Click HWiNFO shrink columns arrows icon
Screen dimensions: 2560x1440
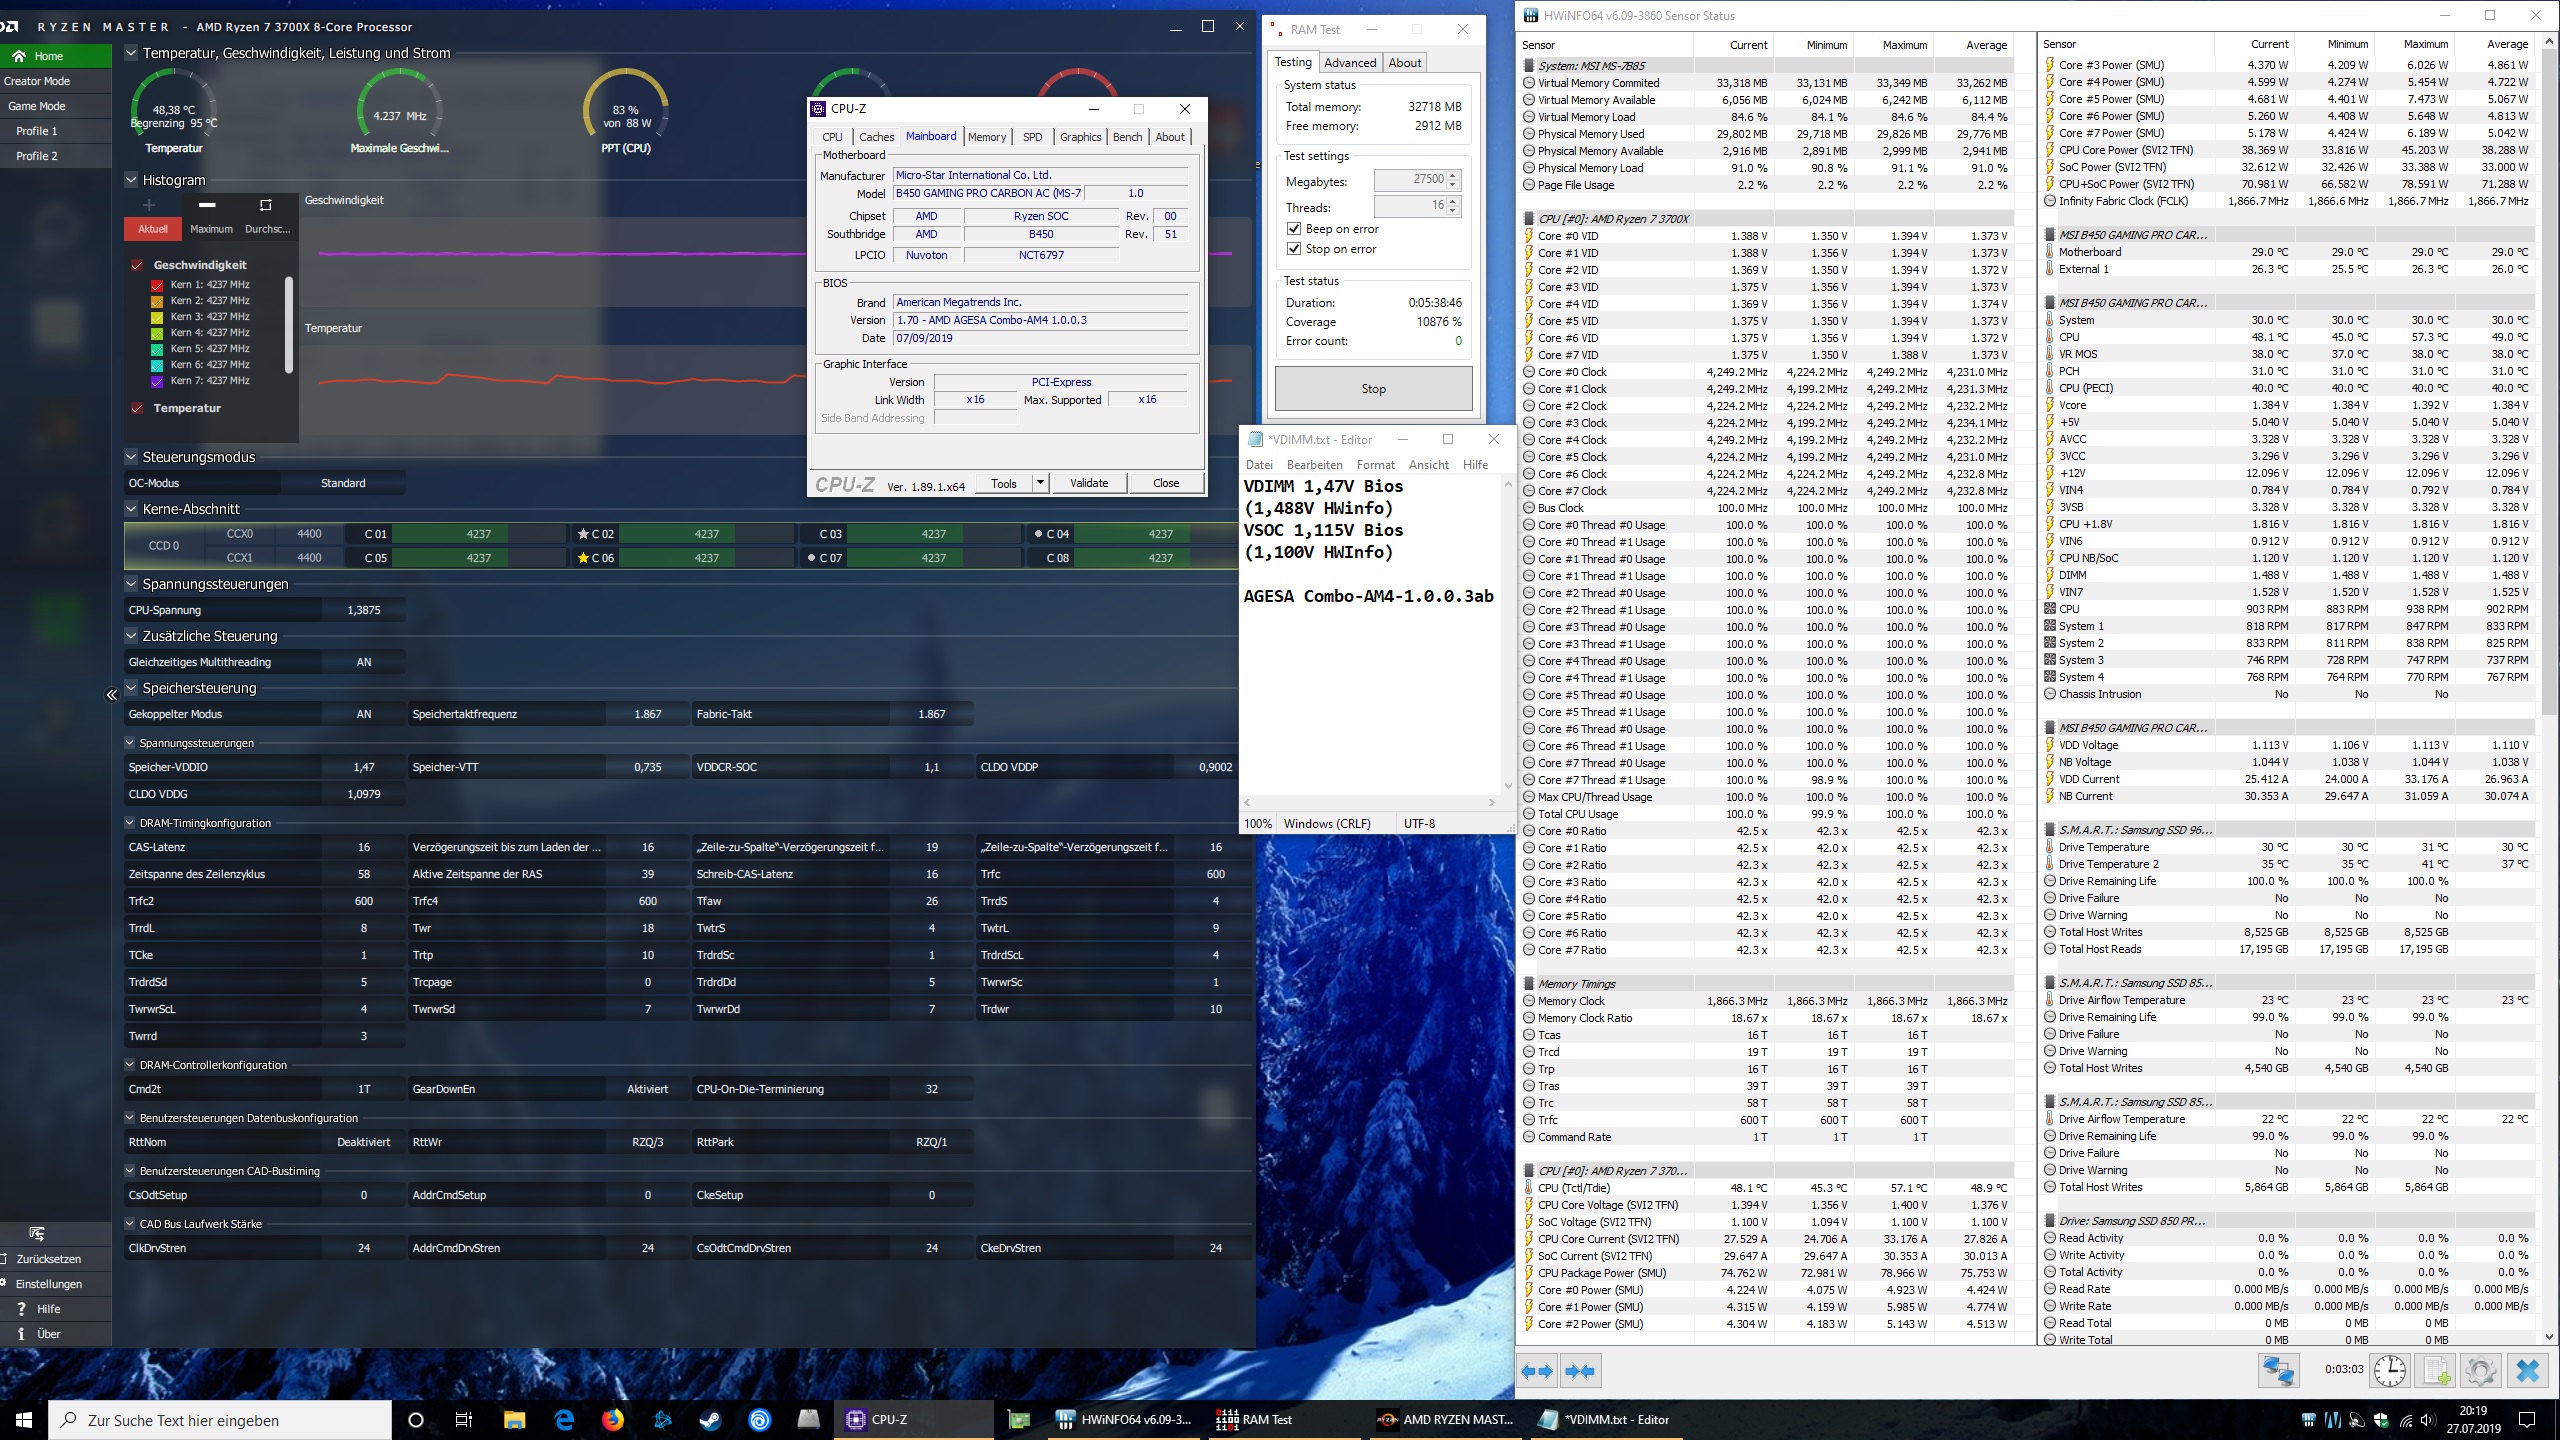point(1580,1371)
